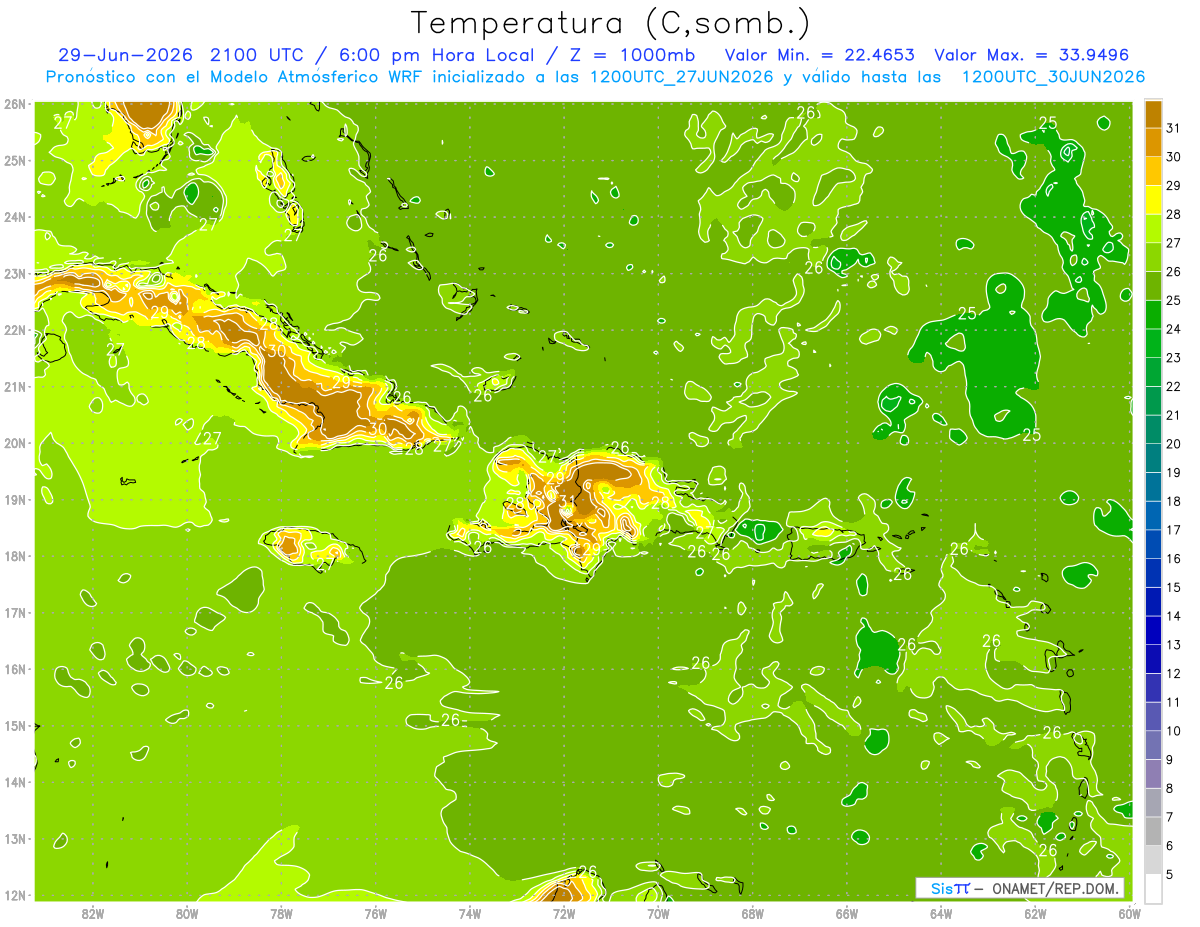Click the "64W" longitude axis label

tap(940, 912)
